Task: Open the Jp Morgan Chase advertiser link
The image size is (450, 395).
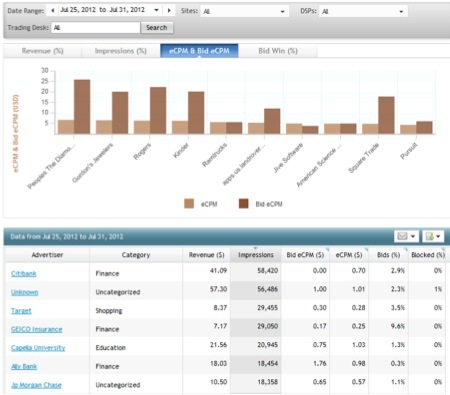Action: coord(36,385)
